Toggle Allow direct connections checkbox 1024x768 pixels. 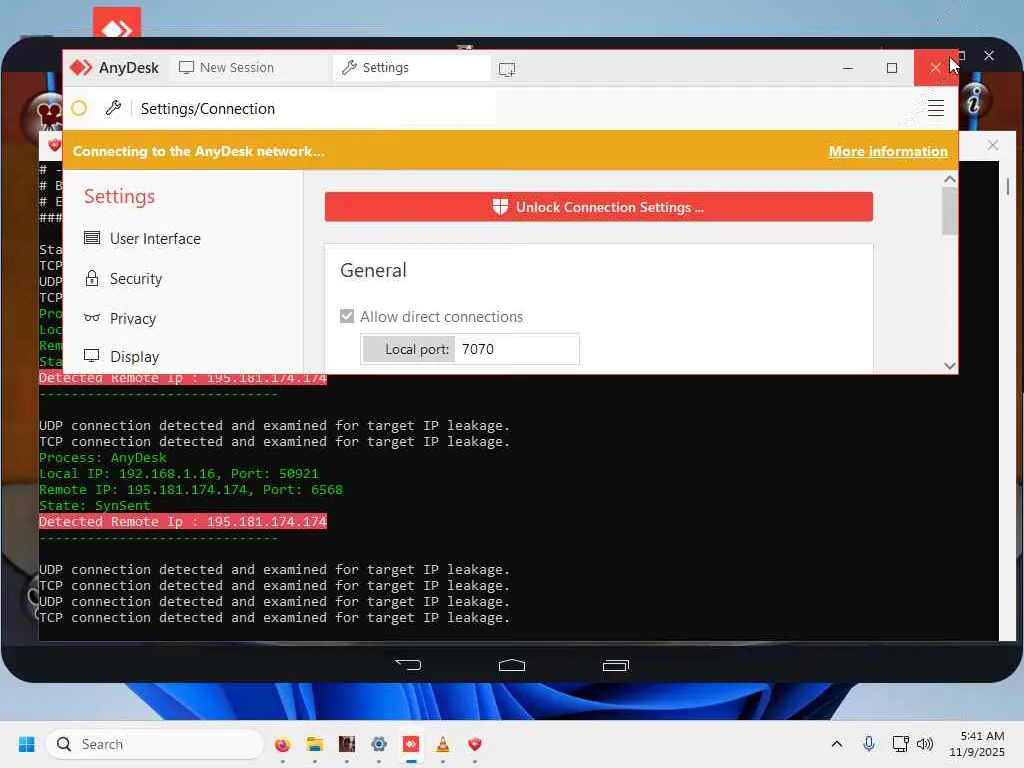pyautogui.click(x=347, y=317)
